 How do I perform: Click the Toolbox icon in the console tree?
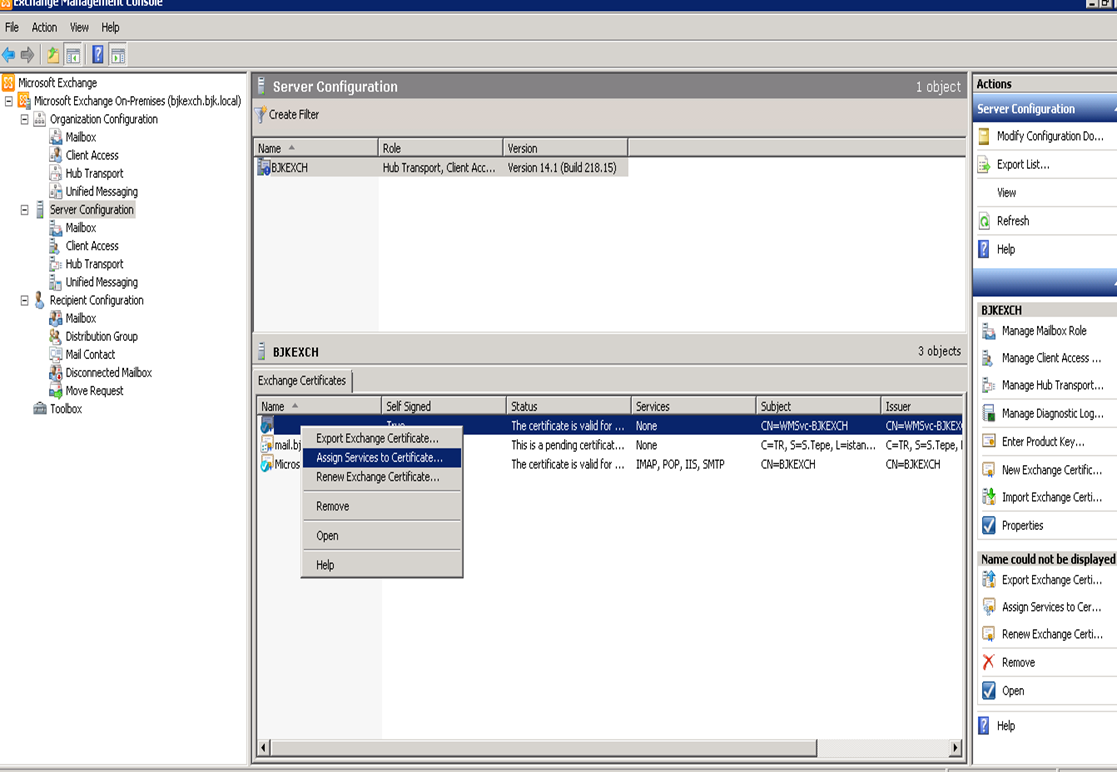tap(40, 409)
